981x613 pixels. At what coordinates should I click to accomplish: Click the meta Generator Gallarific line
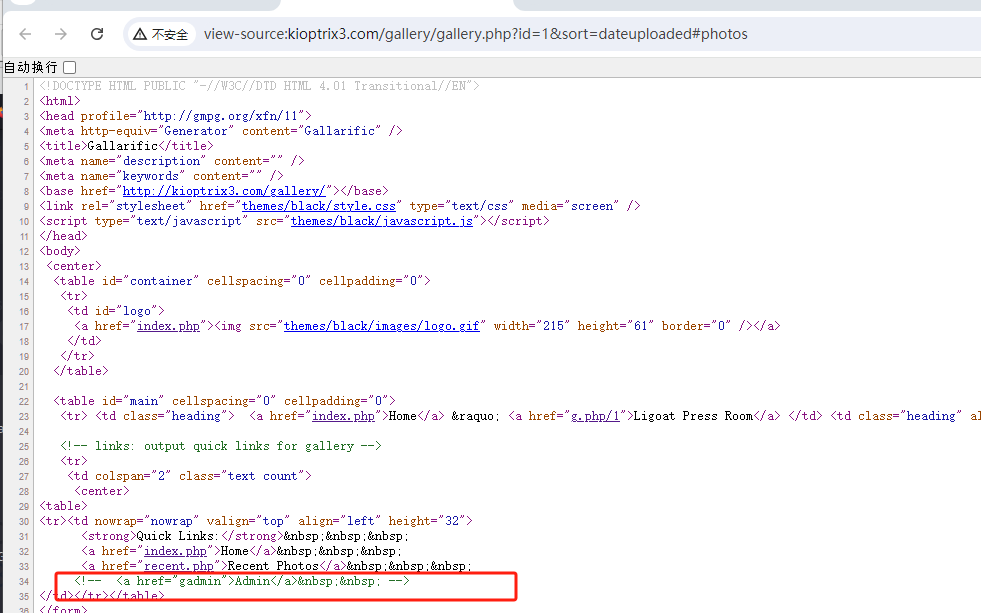(x=221, y=131)
